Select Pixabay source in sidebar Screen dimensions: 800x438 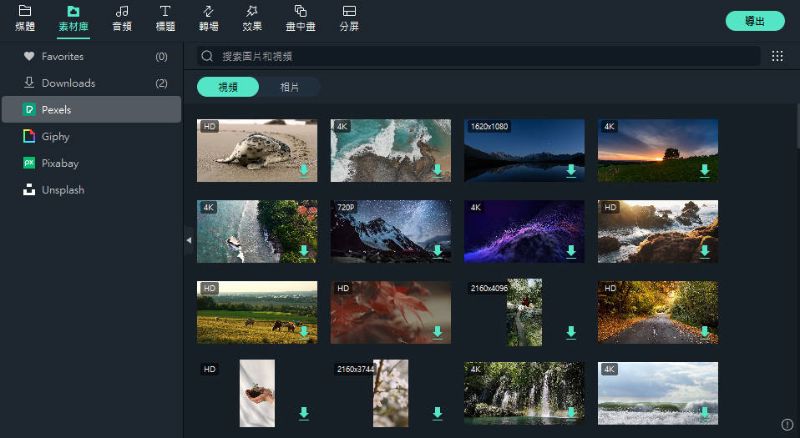(x=92, y=163)
